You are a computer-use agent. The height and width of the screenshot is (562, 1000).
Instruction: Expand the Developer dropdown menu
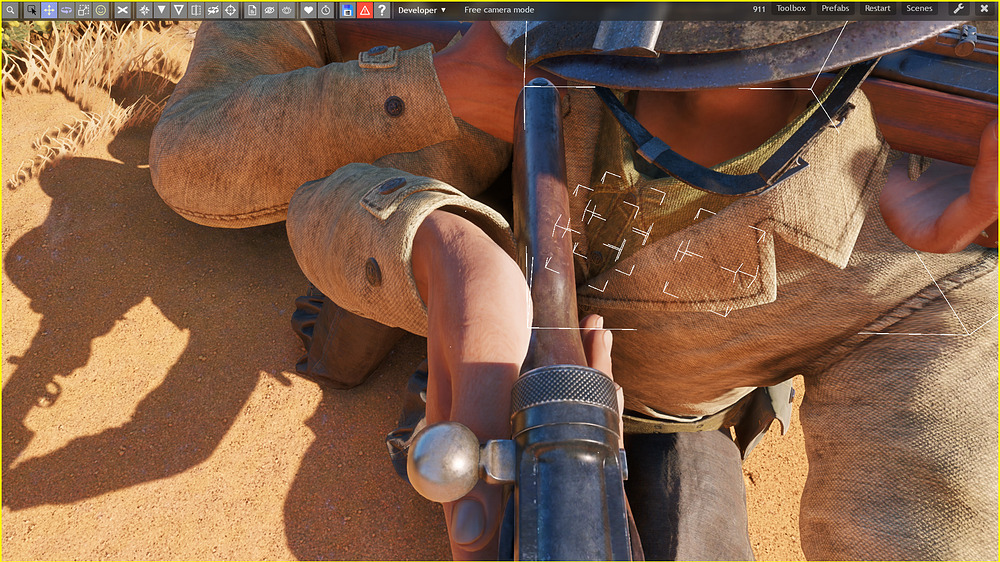(422, 10)
